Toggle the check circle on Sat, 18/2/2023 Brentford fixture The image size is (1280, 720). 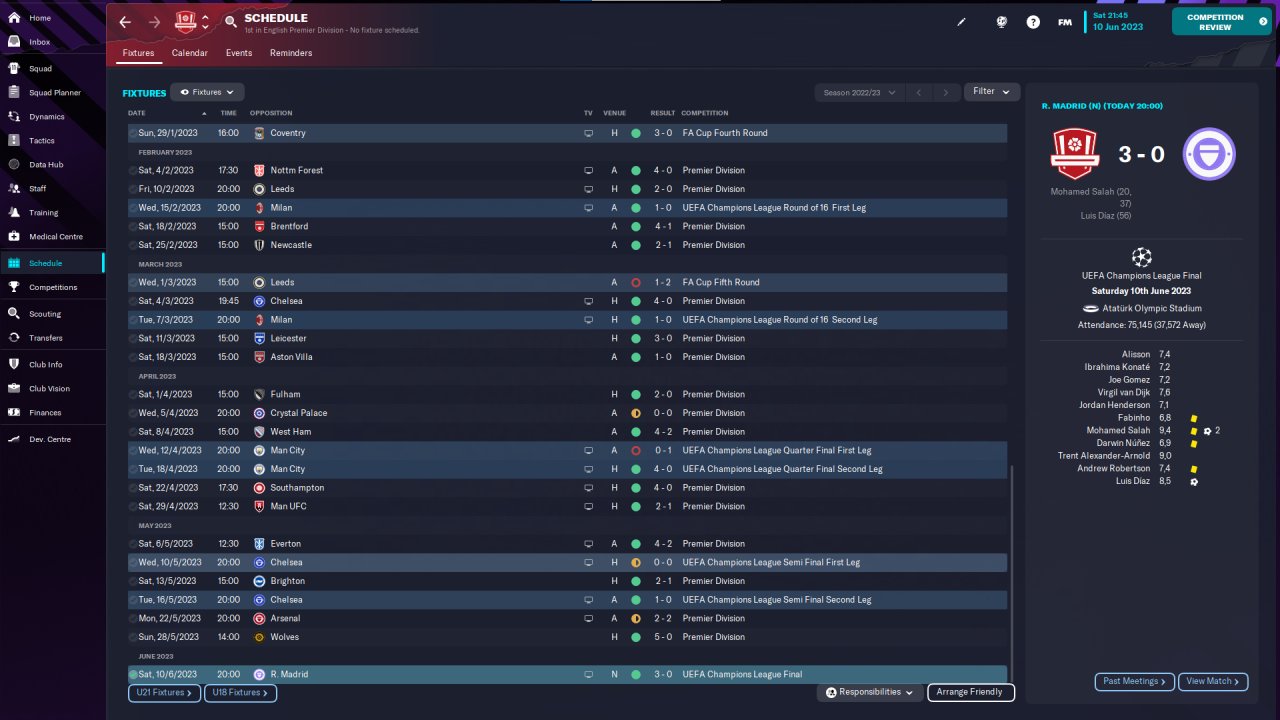134,226
